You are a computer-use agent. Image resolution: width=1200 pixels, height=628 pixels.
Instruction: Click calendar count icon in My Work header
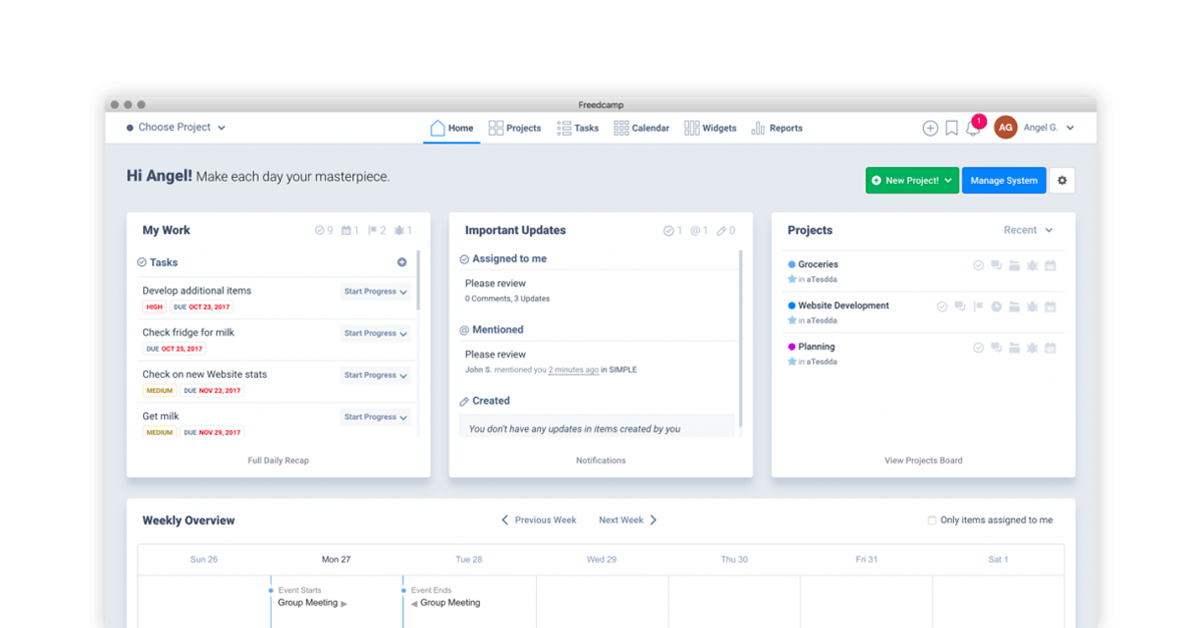pos(350,230)
